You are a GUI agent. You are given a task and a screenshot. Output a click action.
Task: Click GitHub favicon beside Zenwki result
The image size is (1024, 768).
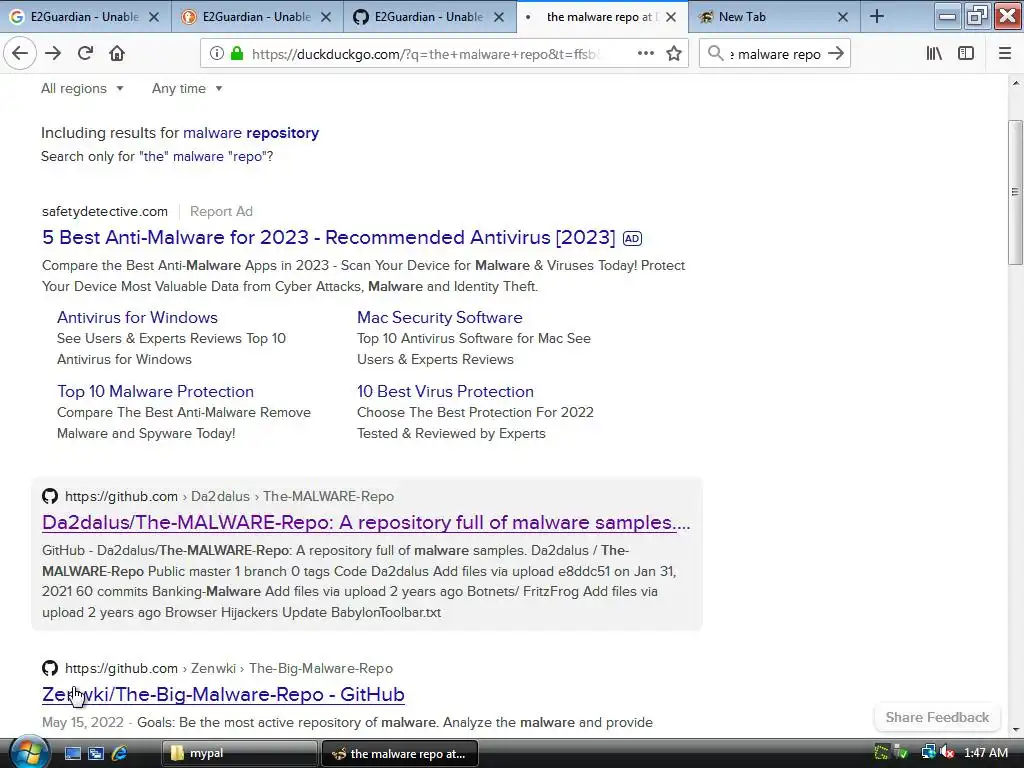point(50,668)
